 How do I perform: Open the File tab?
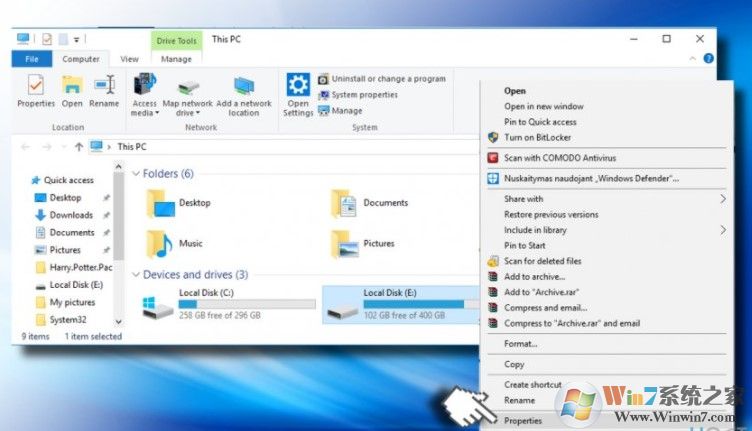tap(31, 59)
